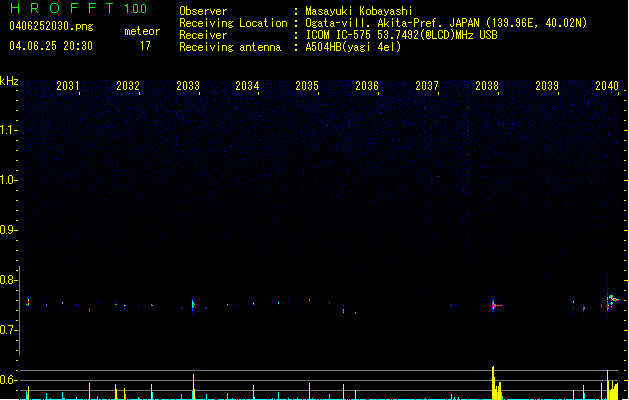Image resolution: width=629 pixels, height=400 pixels.
Task: Click the meteor echo at 2038
Action: [x=495, y=305]
